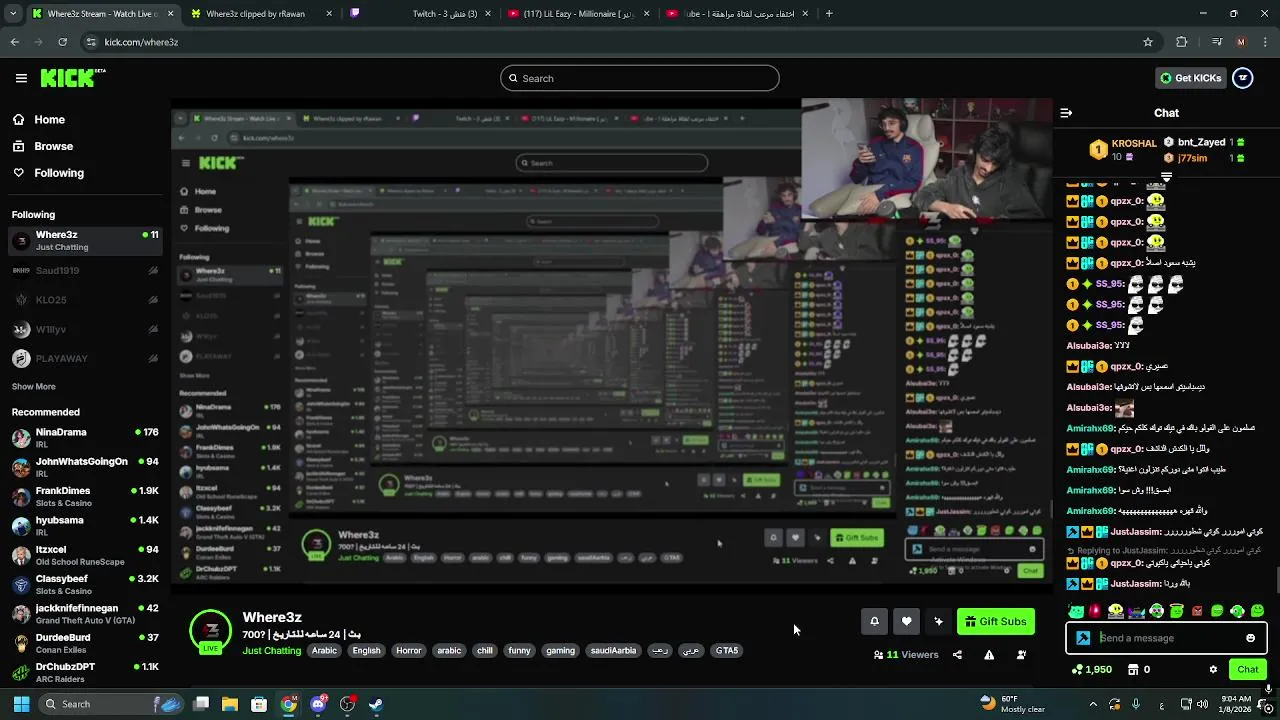The width and height of the screenshot is (1280, 720).
Task: Open the Just Chatting category link
Action: pos(271,651)
